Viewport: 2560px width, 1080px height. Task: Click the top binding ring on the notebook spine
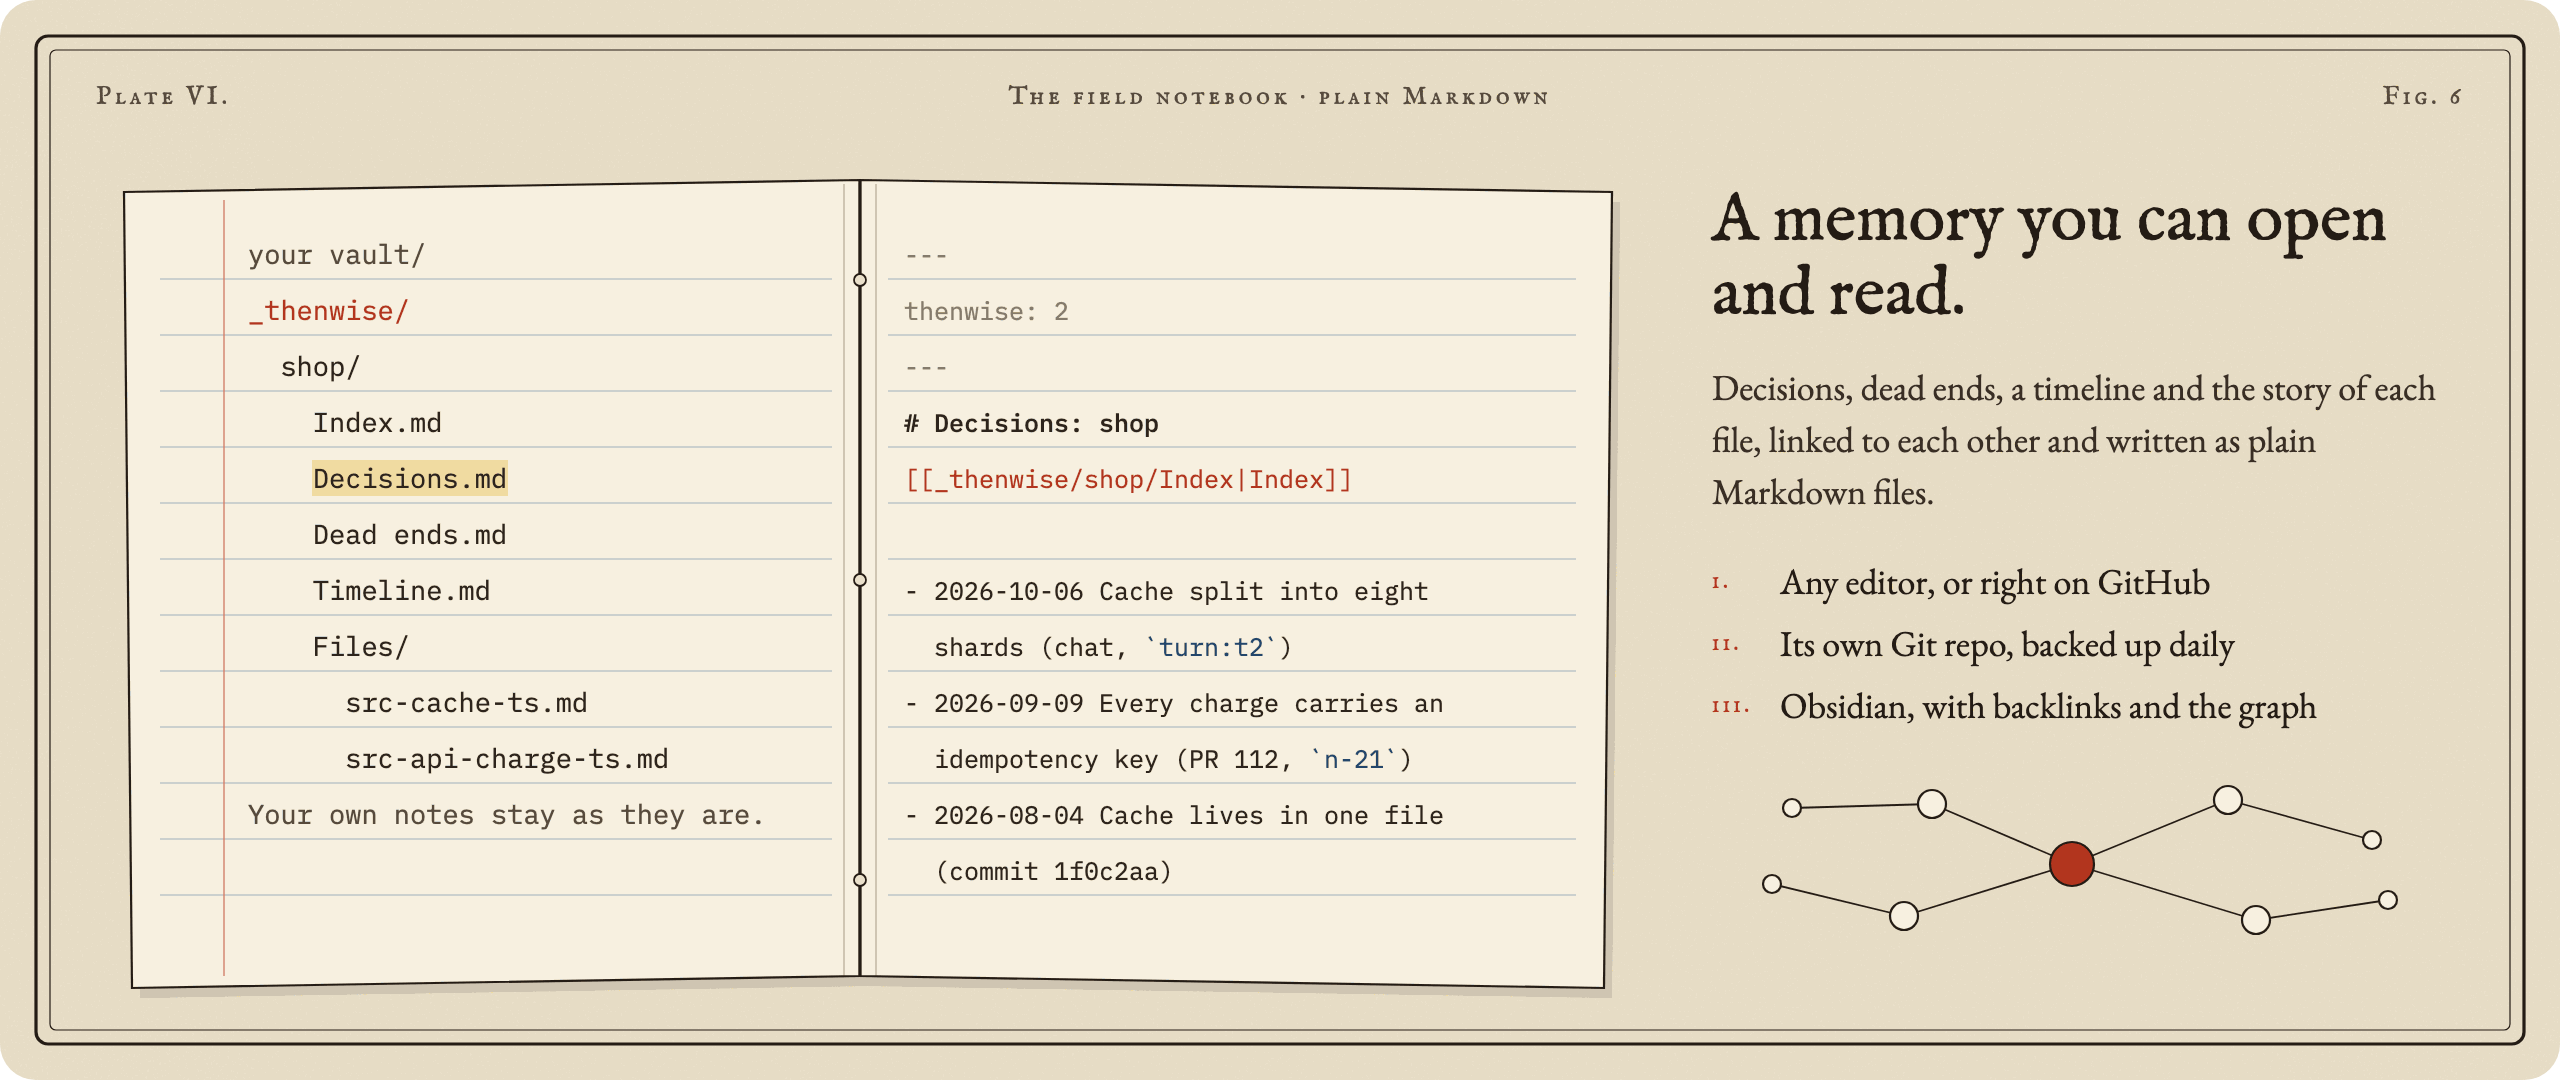(860, 280)
